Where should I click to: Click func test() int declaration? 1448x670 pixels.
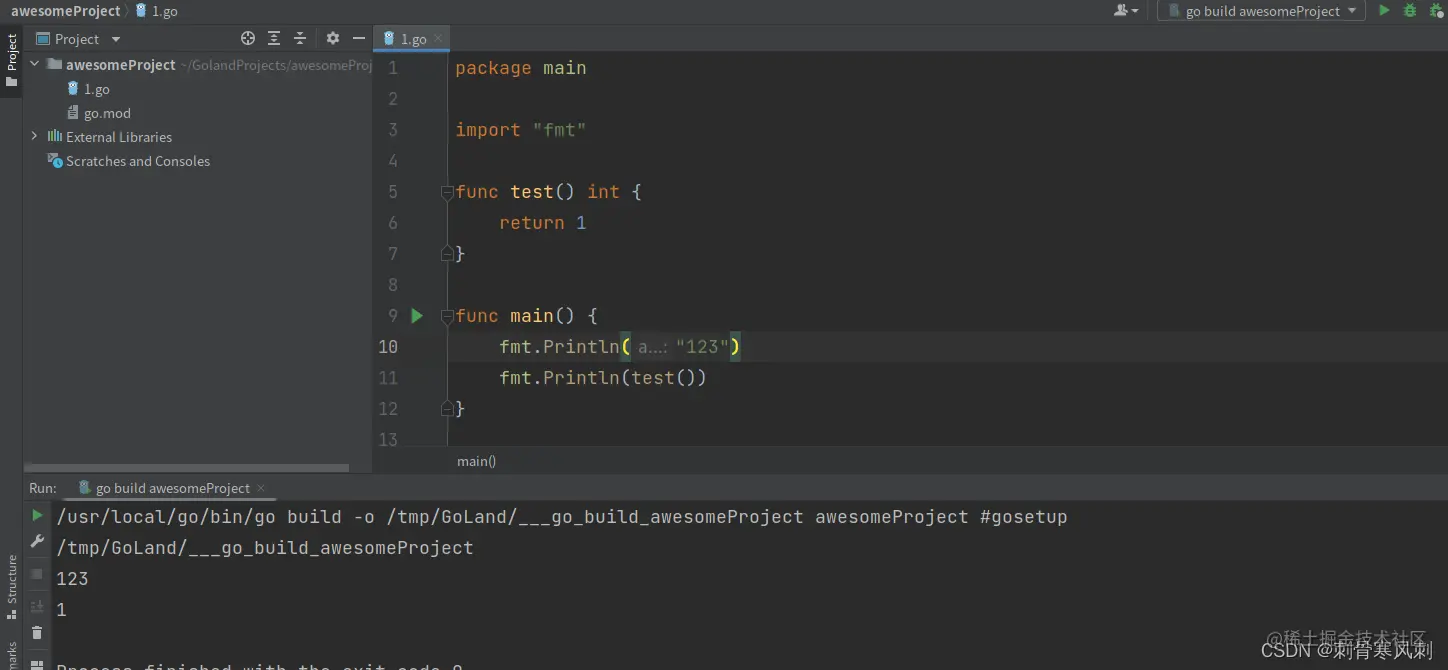(x=548, y=192)
